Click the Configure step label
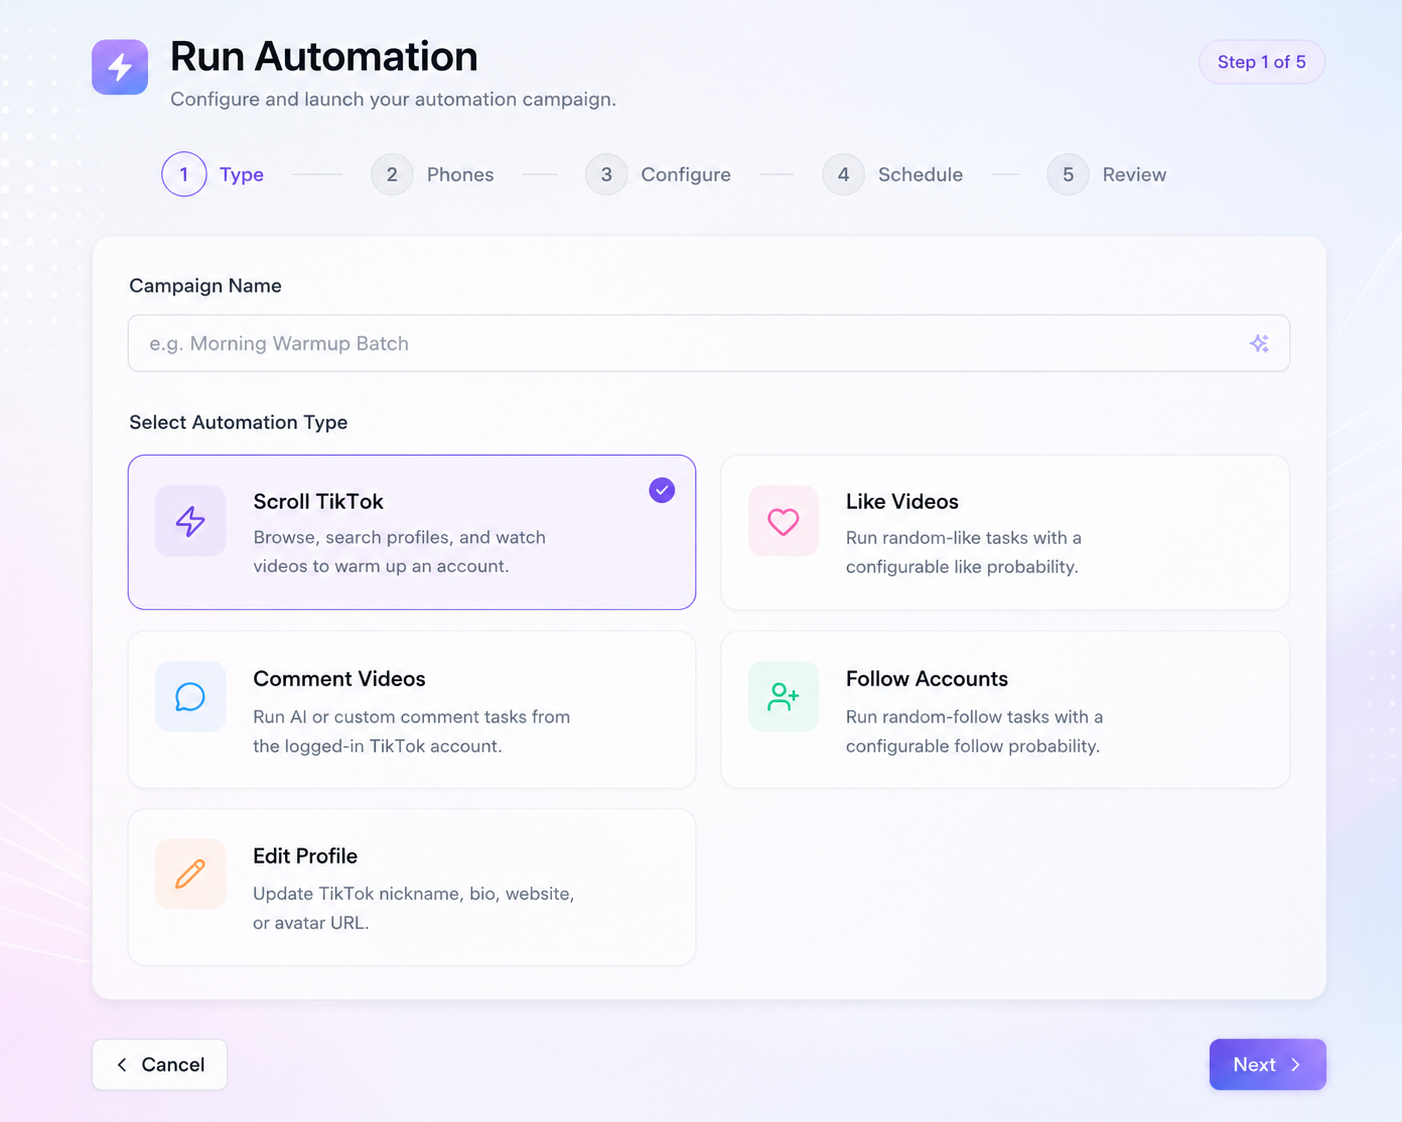Screen dimensions: 1402x1122 (x=686, y=174)
